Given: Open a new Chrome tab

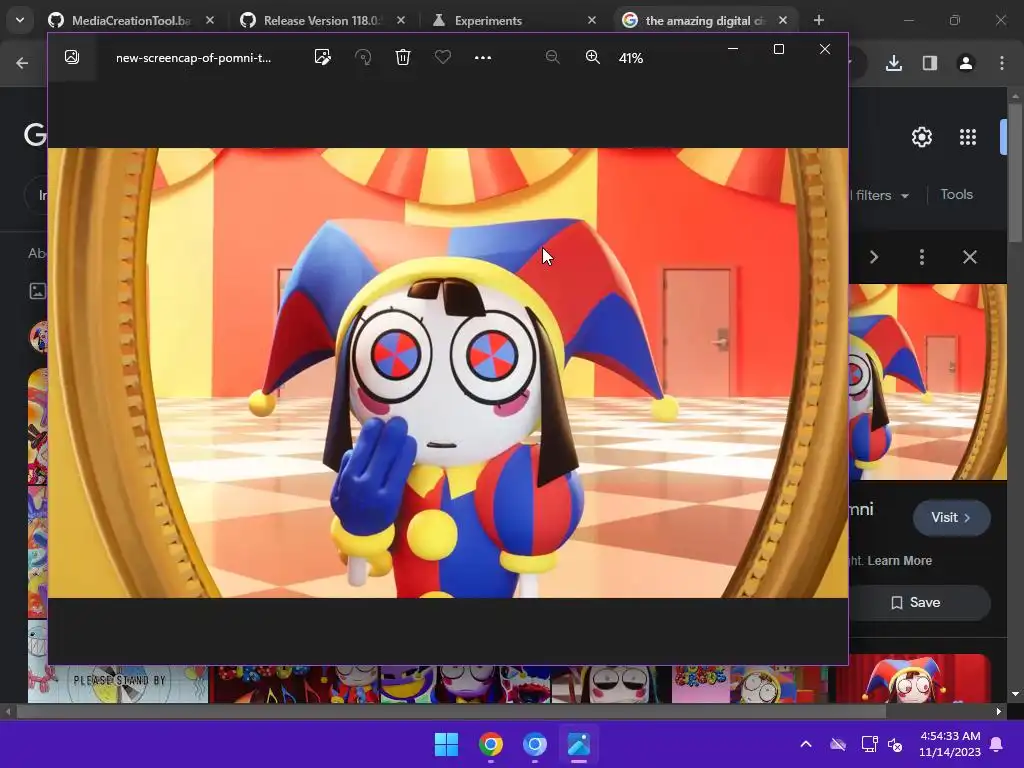Looking at the screenshot, I should (819, 20).
